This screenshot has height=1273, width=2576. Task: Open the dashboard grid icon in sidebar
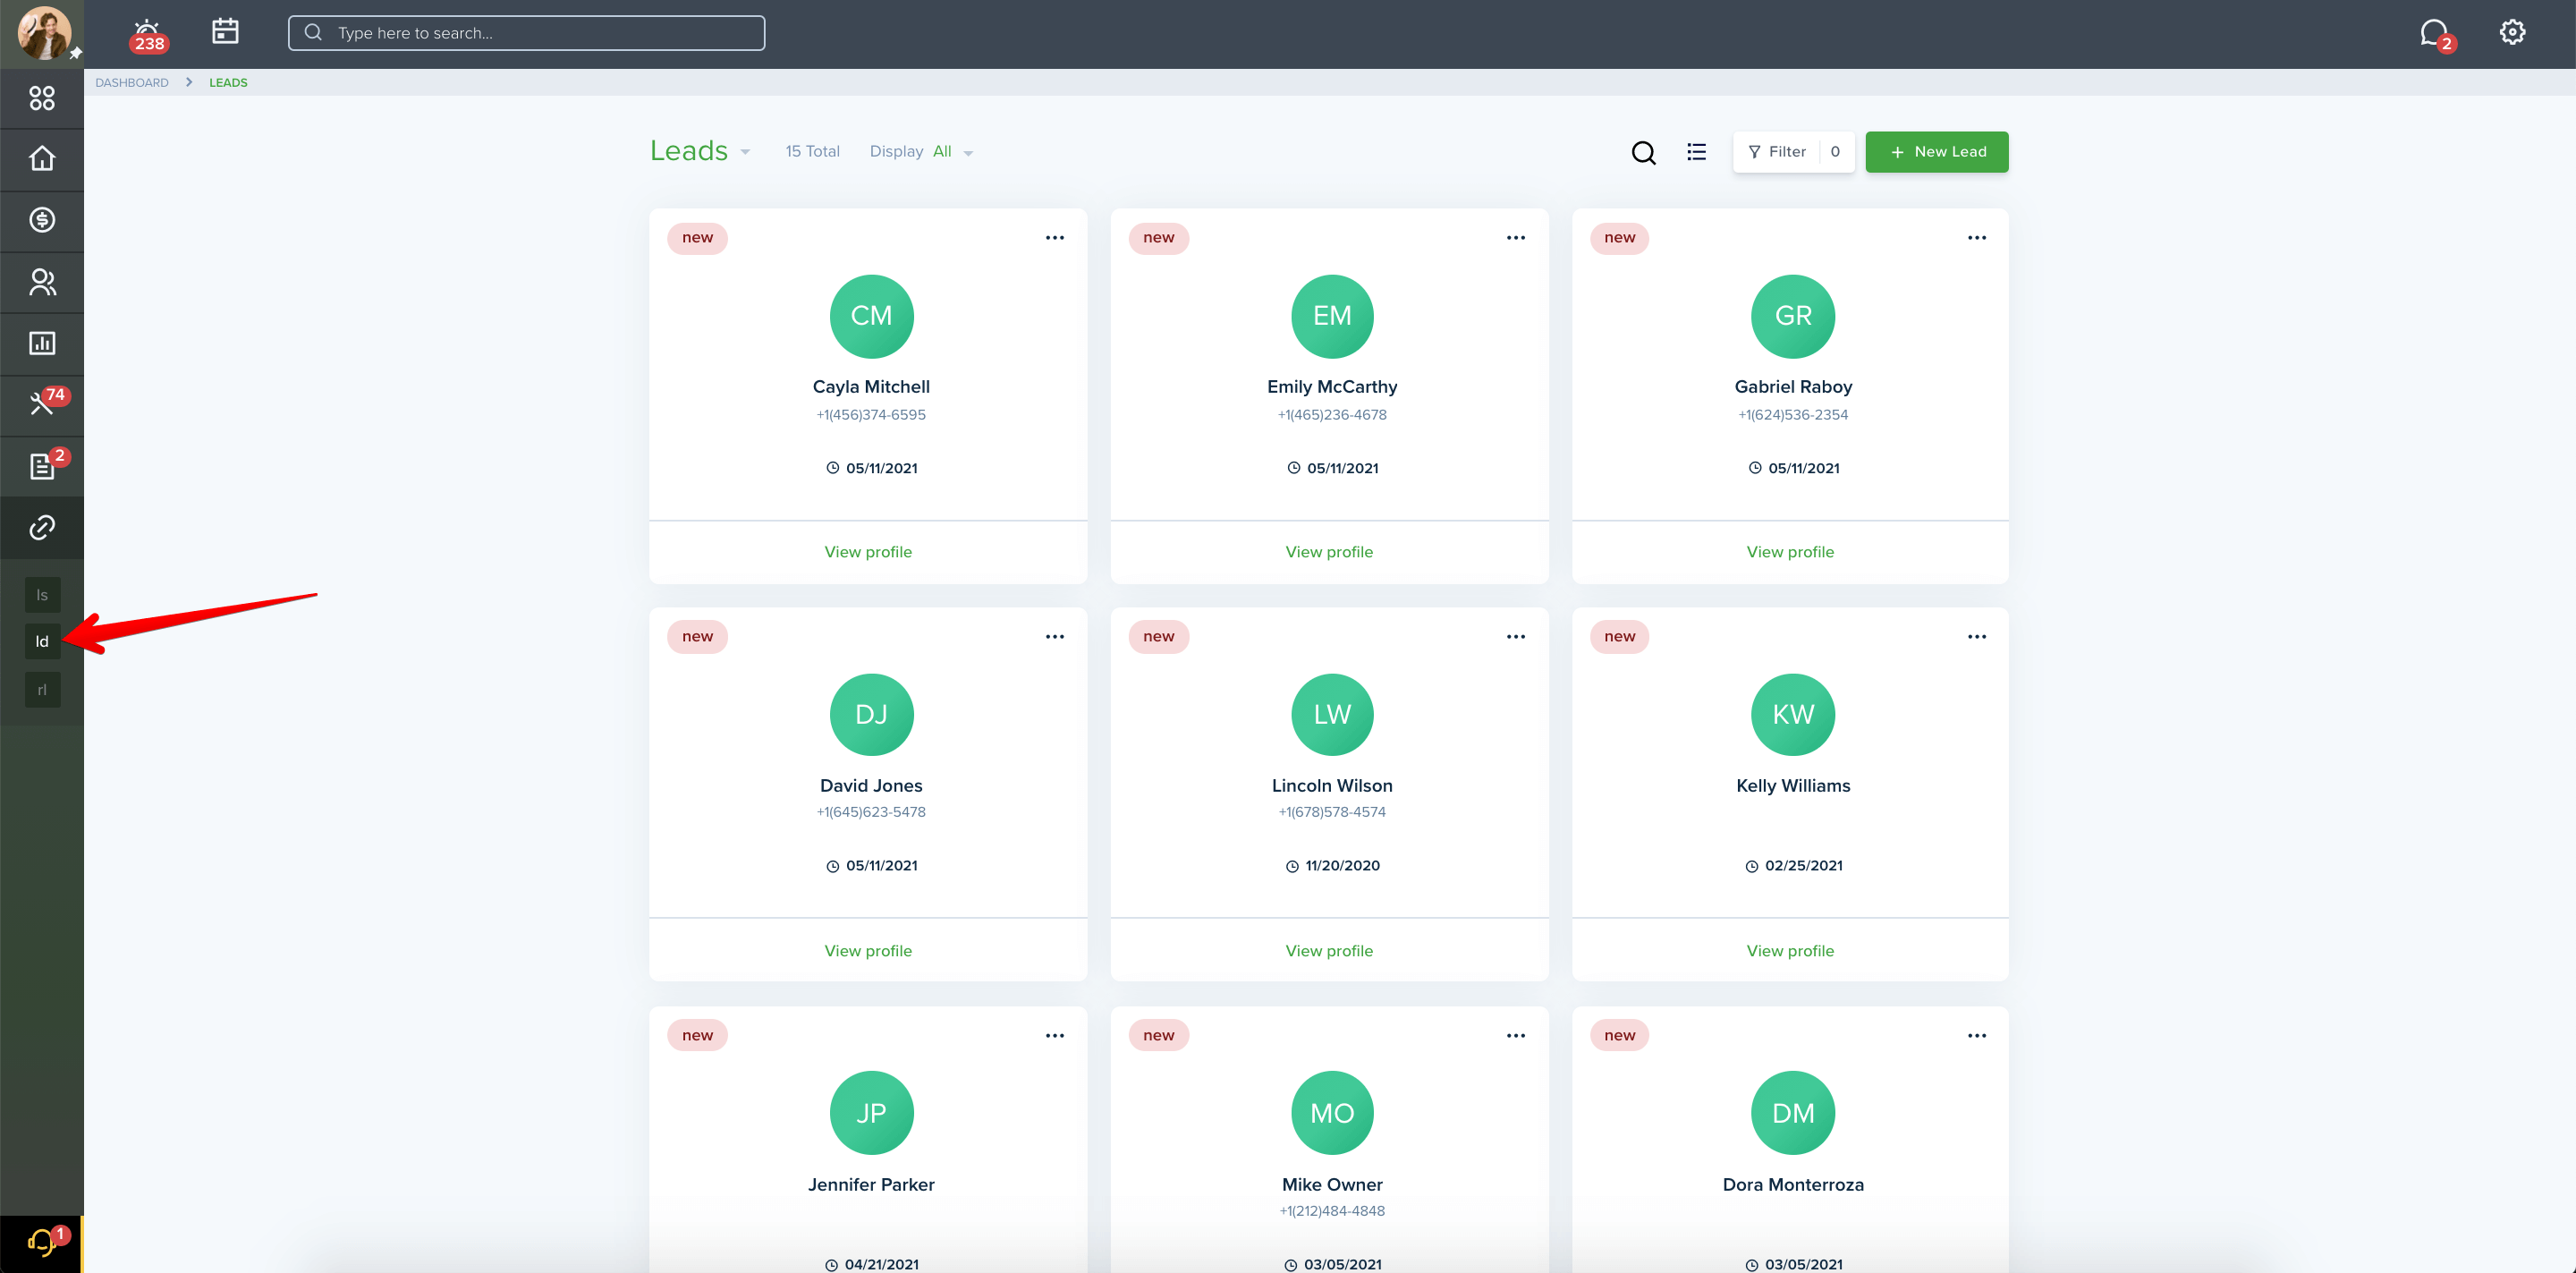(x=42, y=98)
